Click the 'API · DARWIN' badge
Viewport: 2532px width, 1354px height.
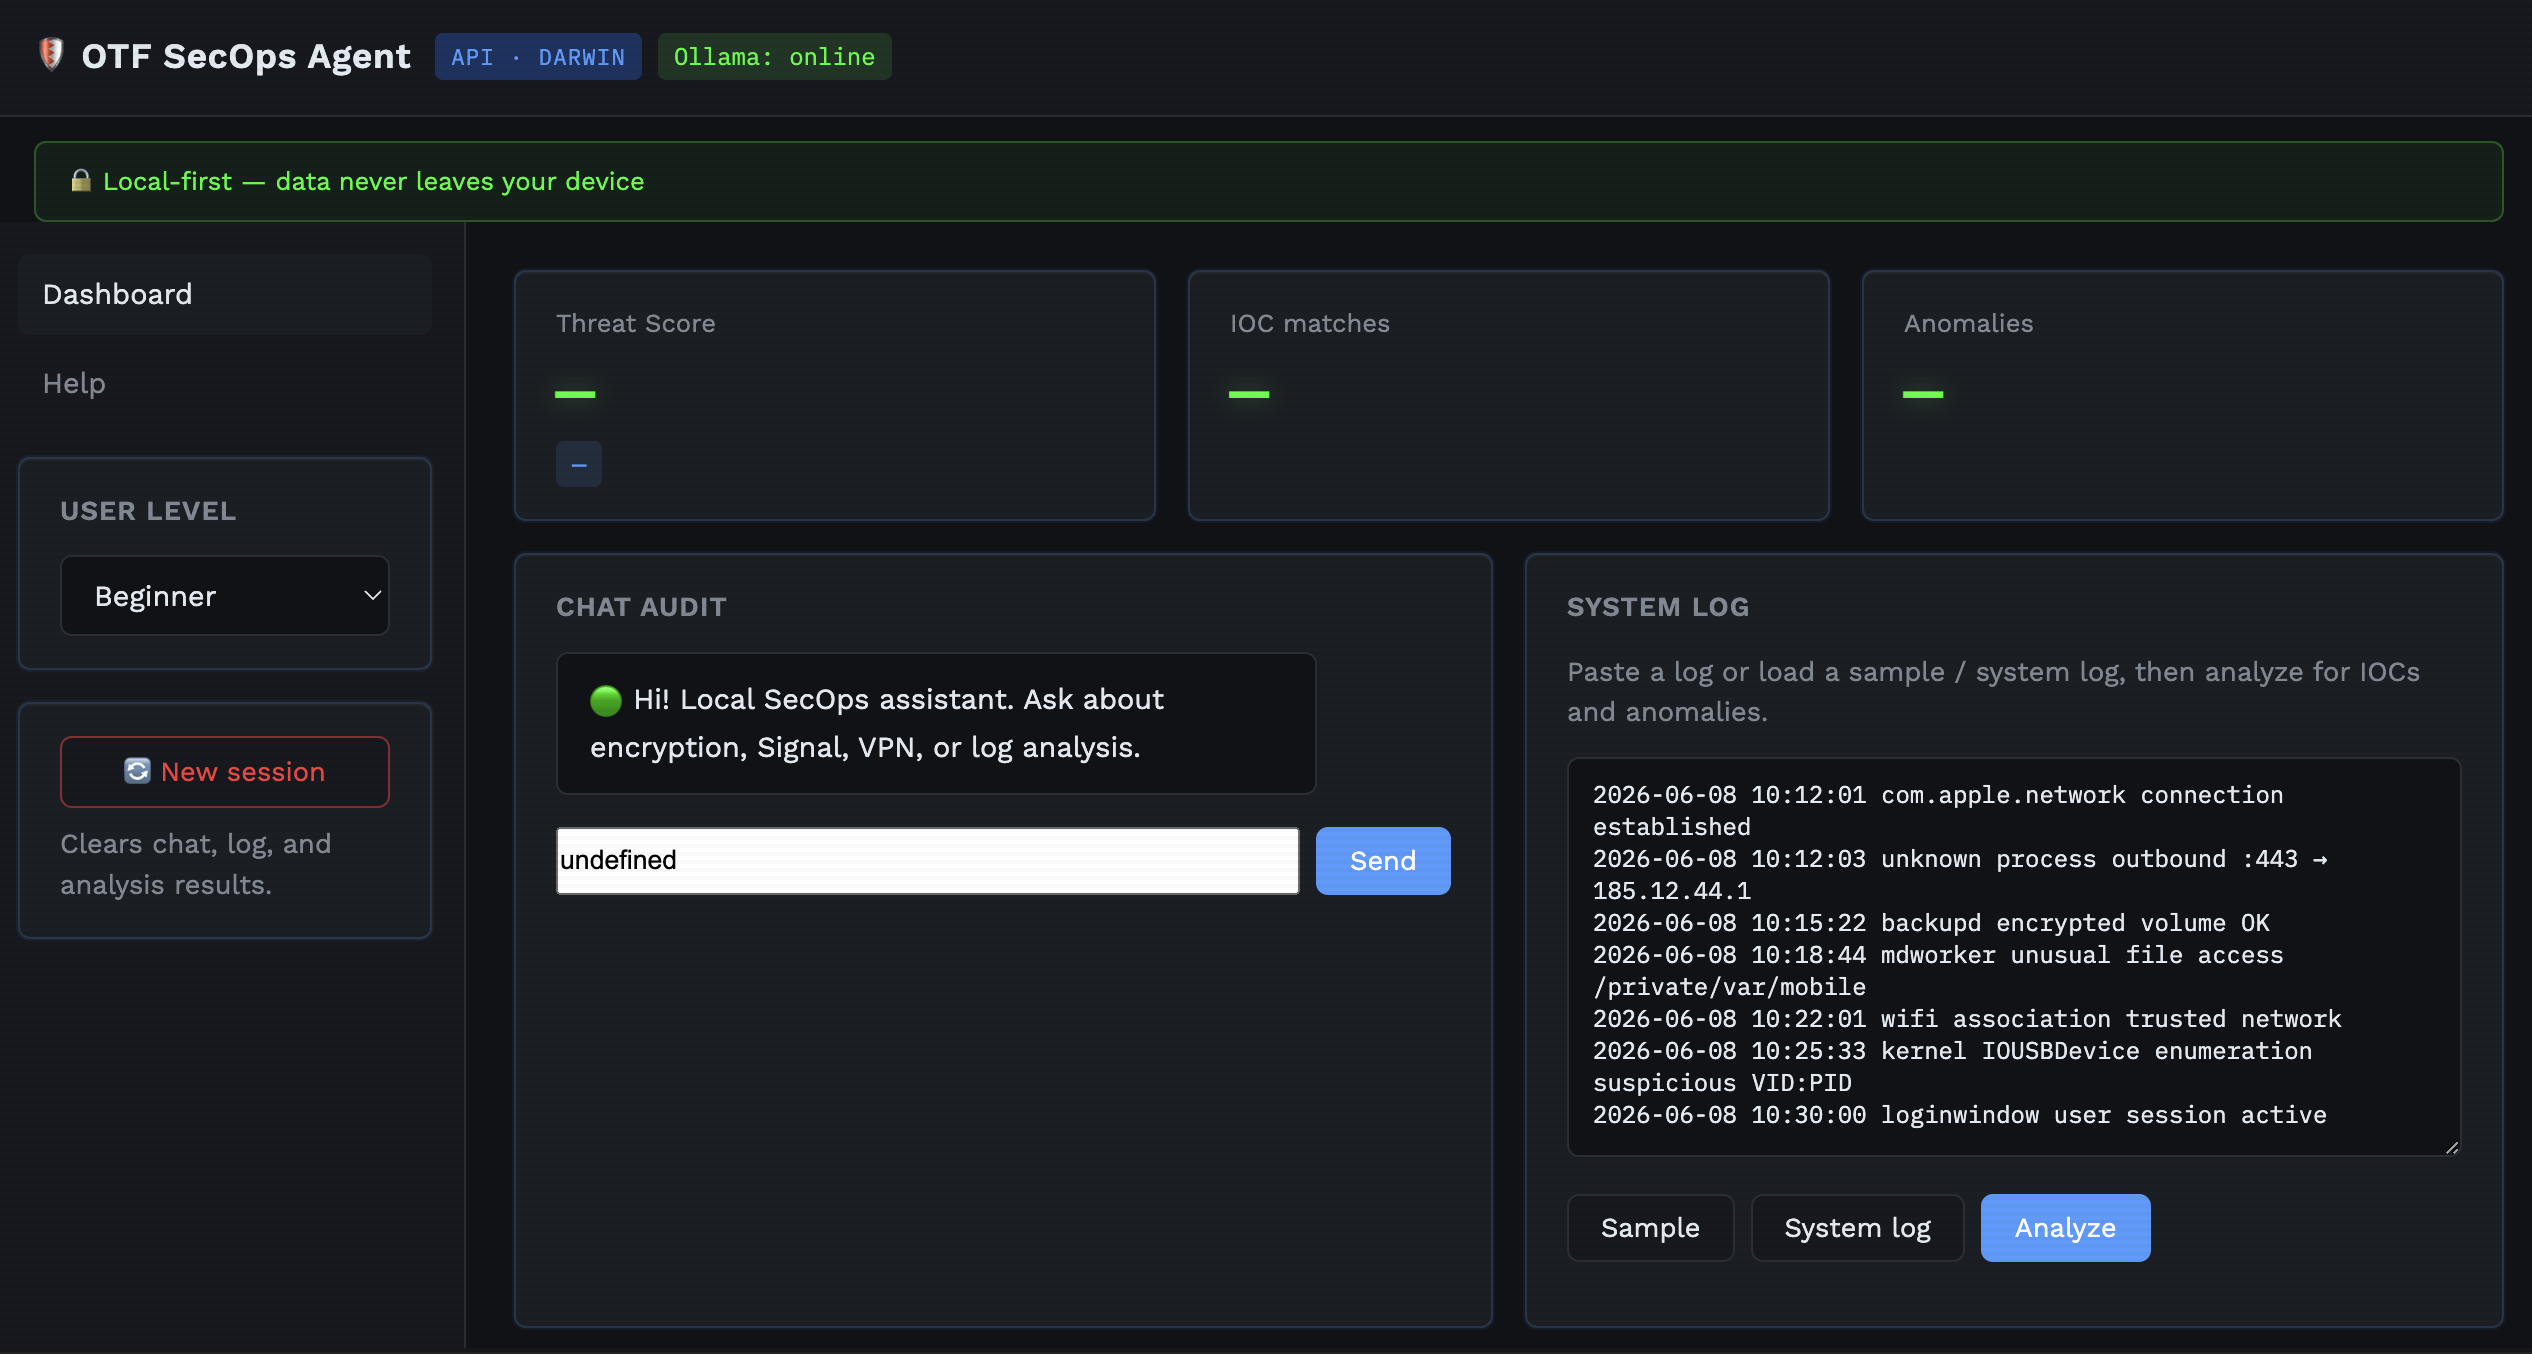point(538,57)
